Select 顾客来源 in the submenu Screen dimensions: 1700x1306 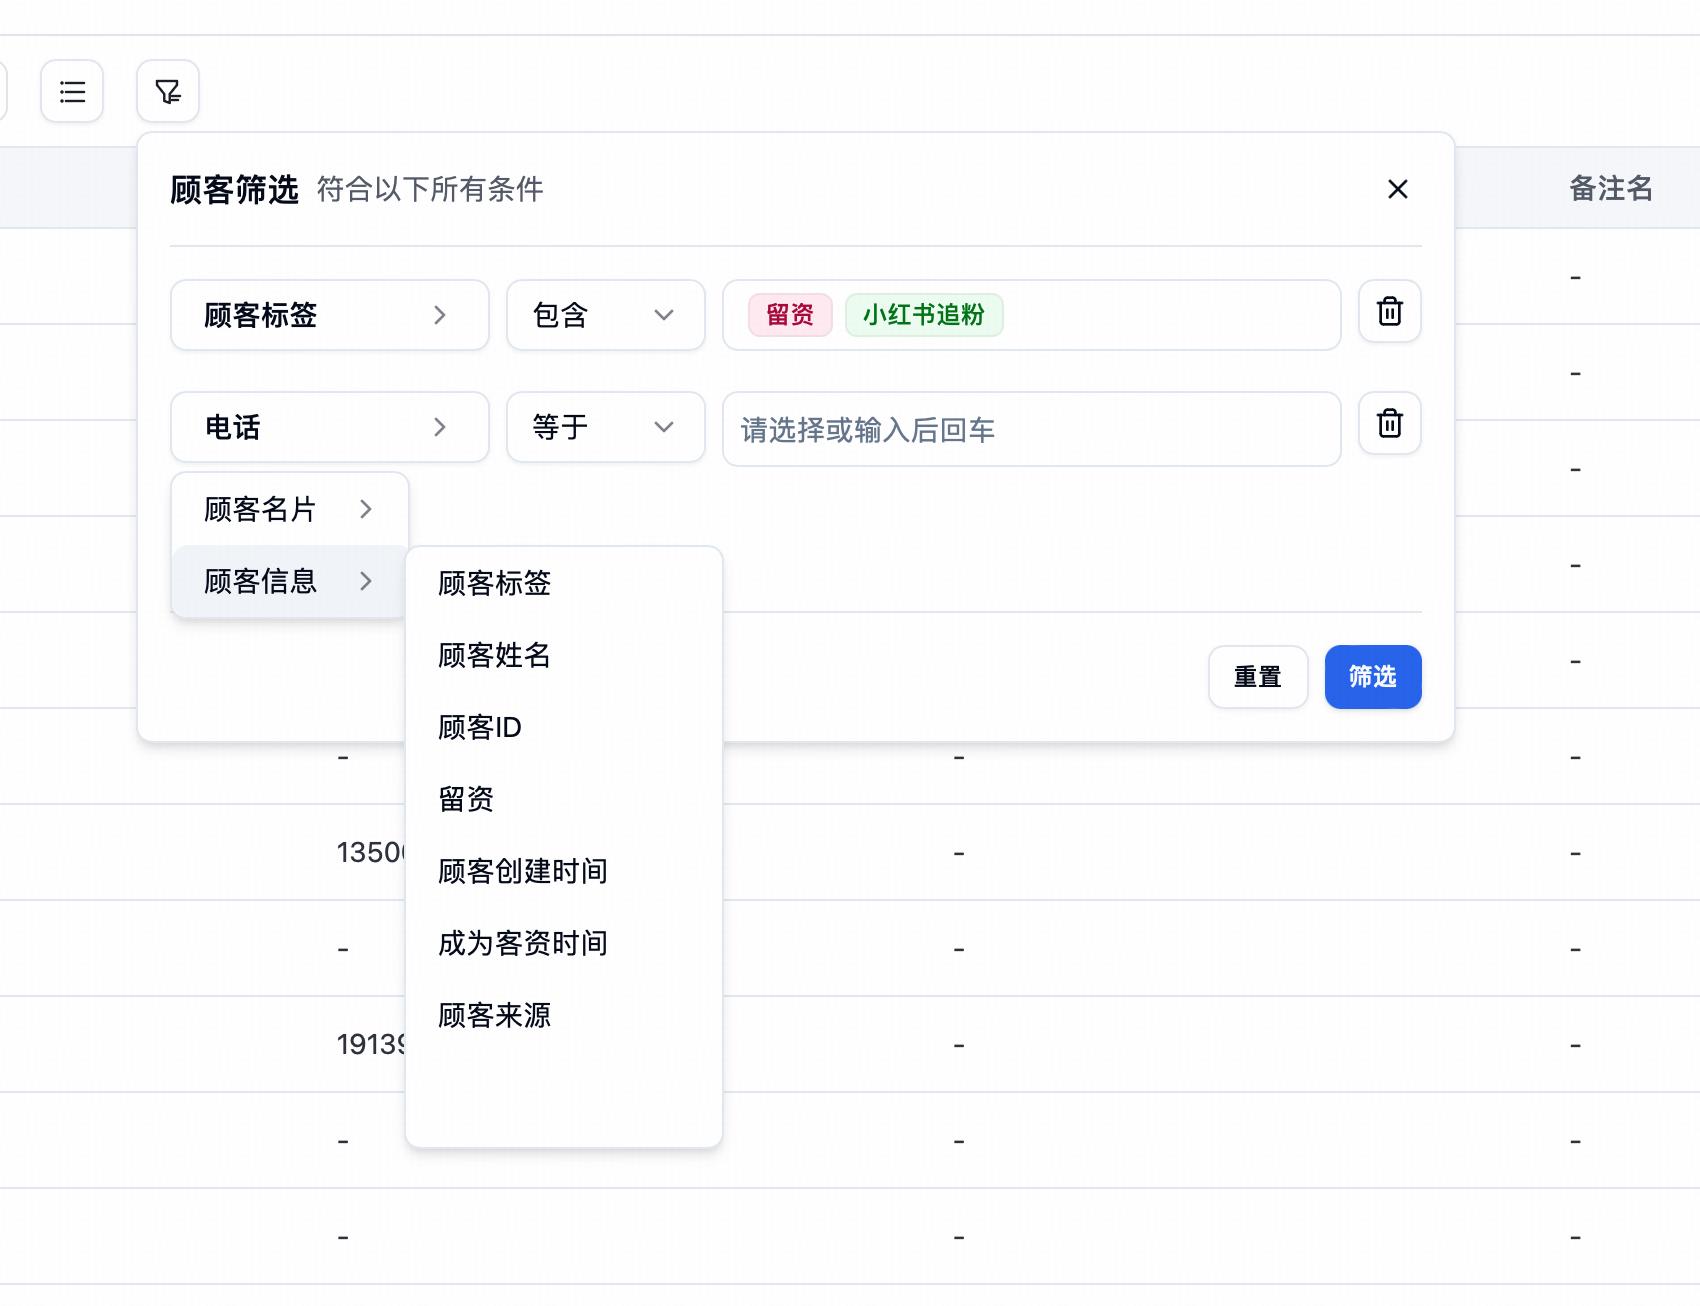tap(495, 1015)
